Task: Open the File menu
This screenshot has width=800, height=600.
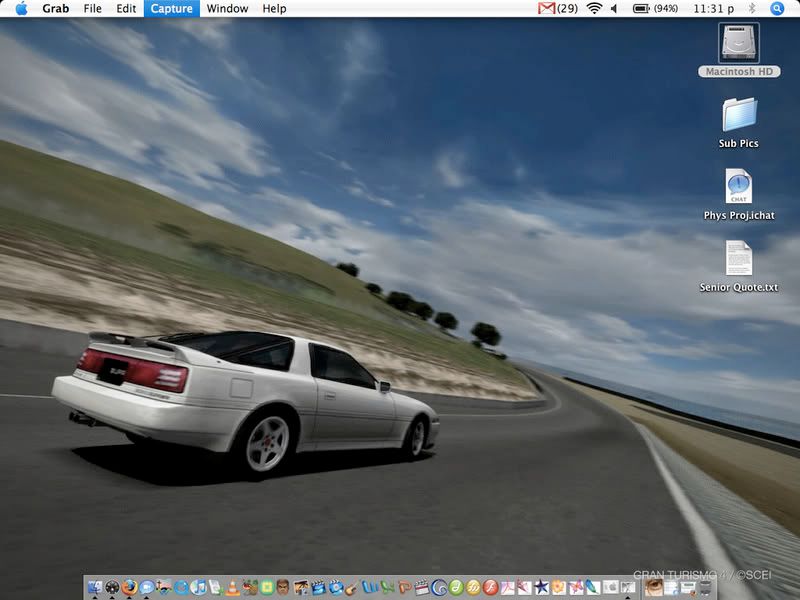Action: tap(92, 9)
